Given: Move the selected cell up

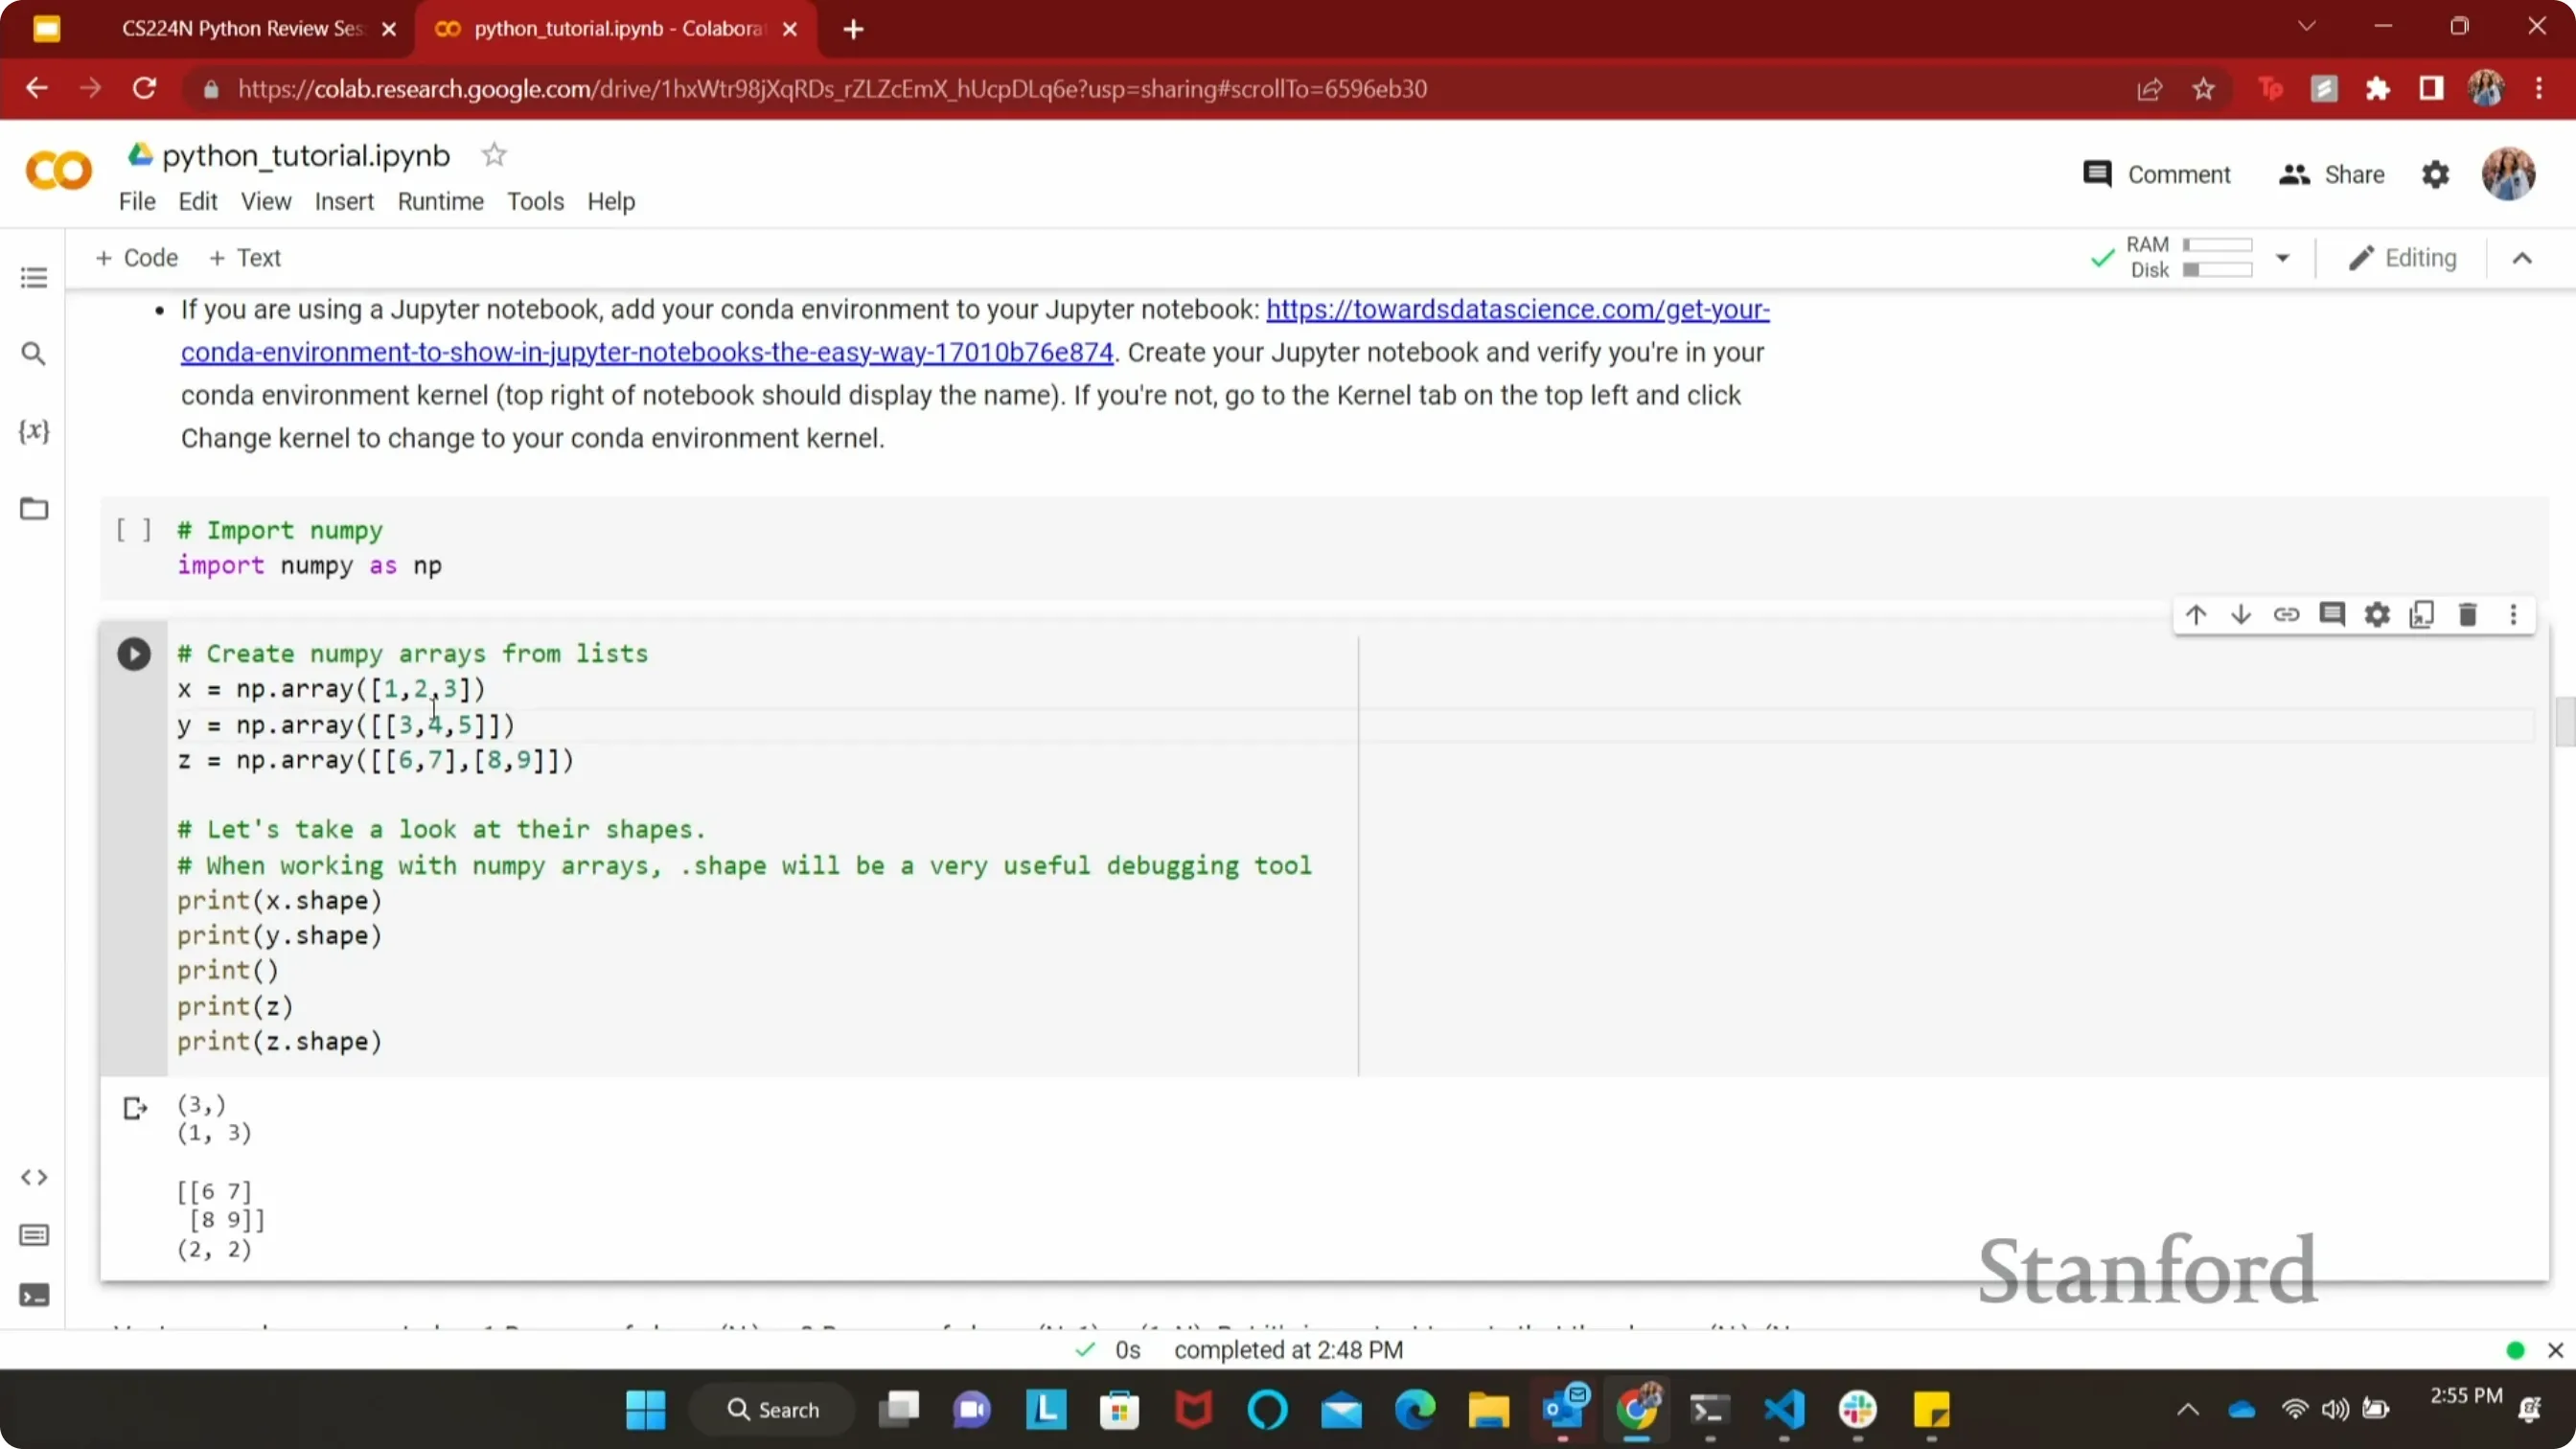Looking at the screenshot, I should tap(2195, 615).
